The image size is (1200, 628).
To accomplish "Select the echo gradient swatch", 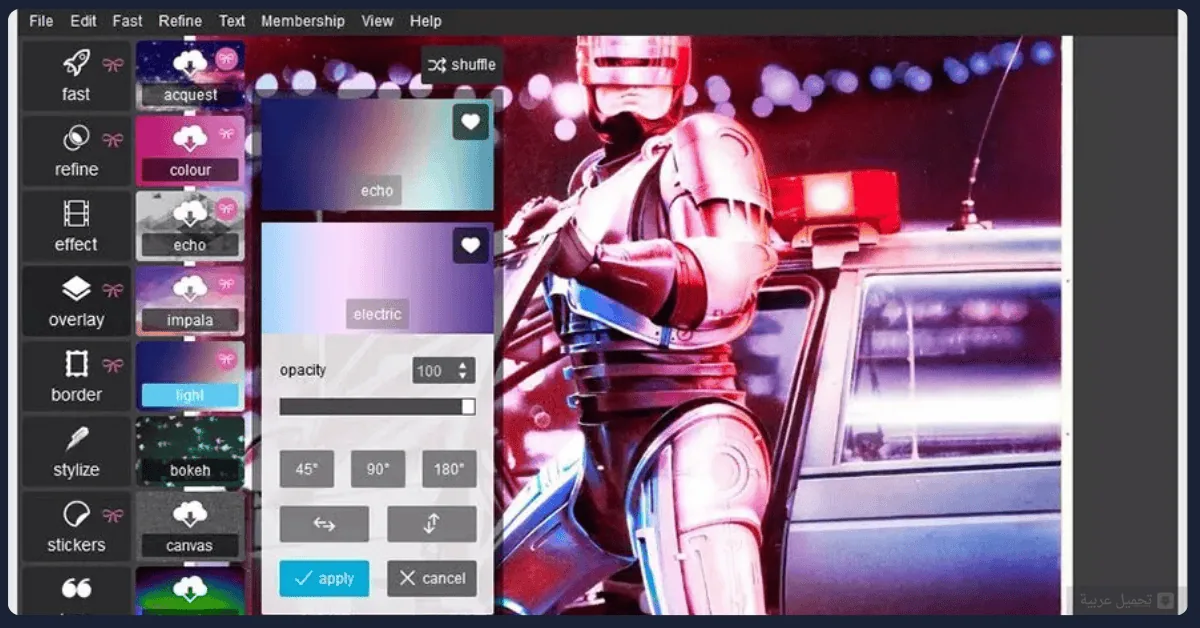I will tap(377, 153).
